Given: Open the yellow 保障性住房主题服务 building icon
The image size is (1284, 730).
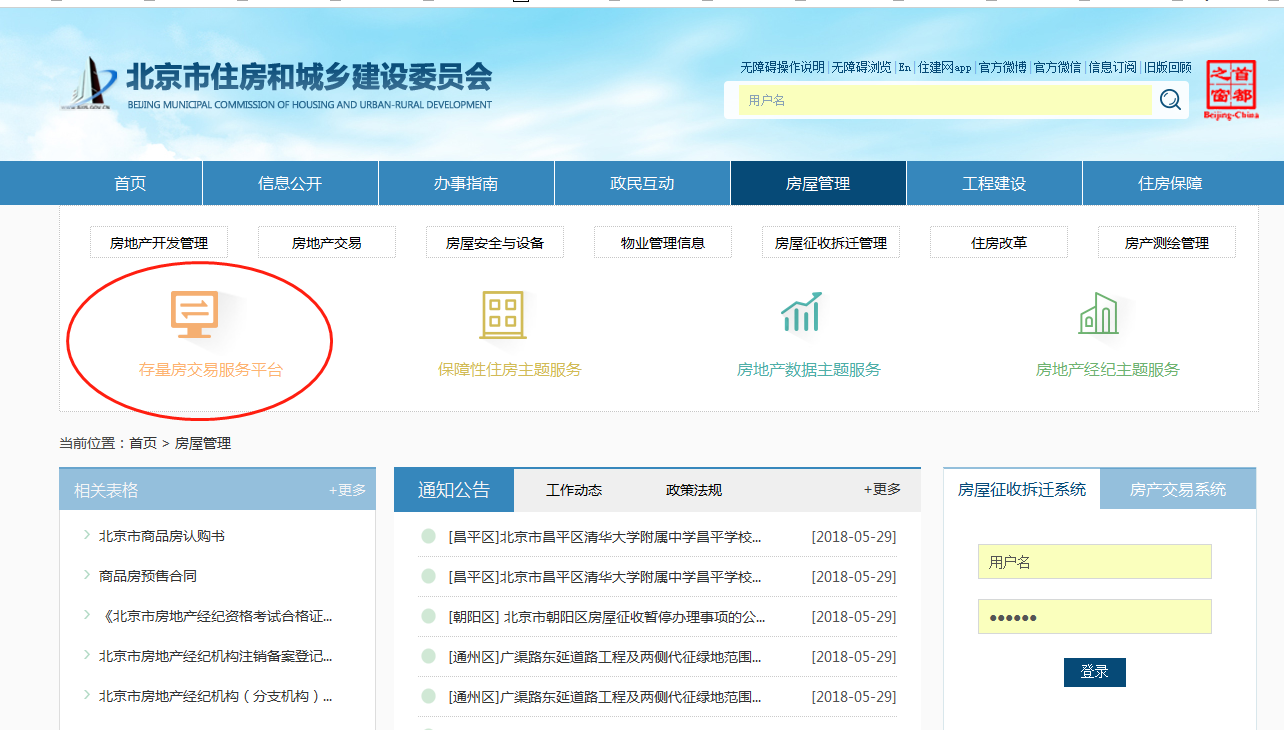Looking at the screenshot, I should pyautogui.click(x=503, y=313).
